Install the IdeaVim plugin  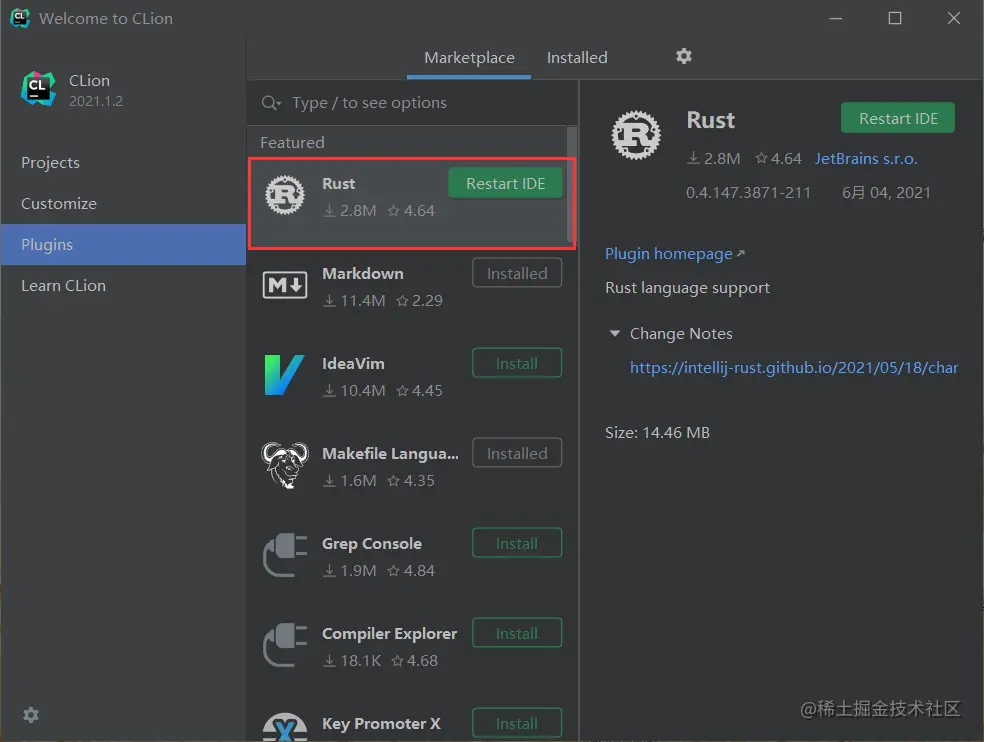coord(516,363)
